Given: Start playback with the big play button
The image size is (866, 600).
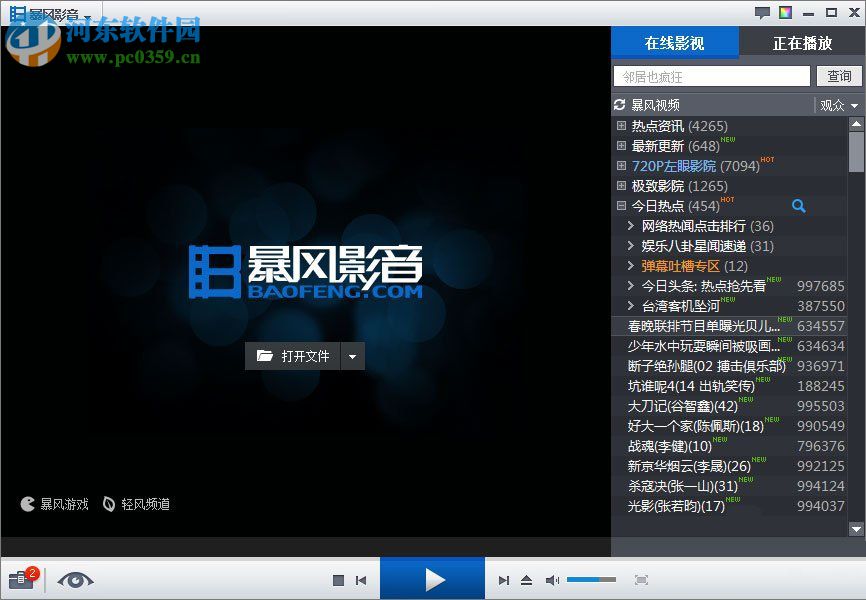Looking at the screenshot, I should [432, 578].
